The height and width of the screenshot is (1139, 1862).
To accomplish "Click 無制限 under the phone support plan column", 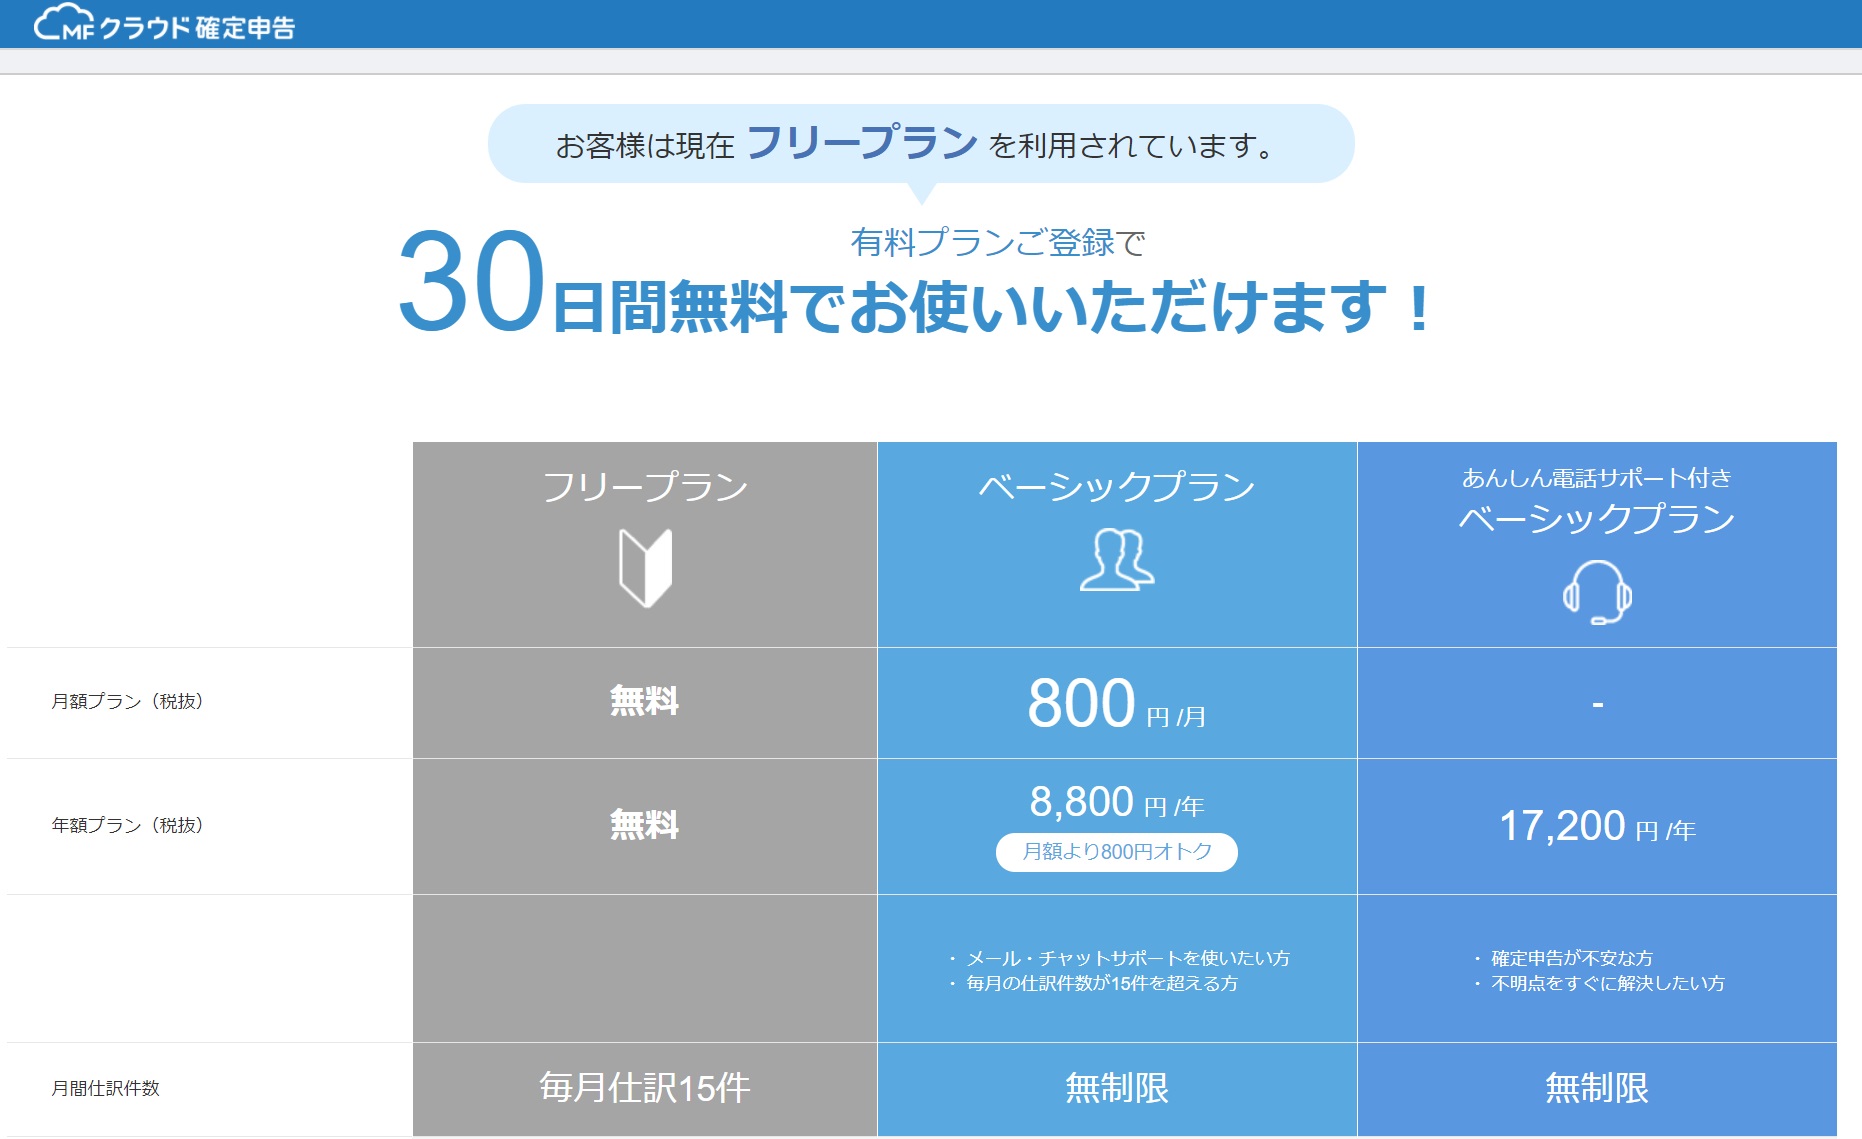I will (1597, 1088).
